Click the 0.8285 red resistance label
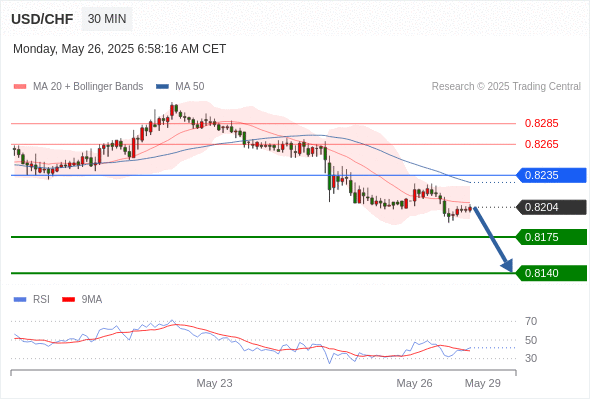 [541, 123]
